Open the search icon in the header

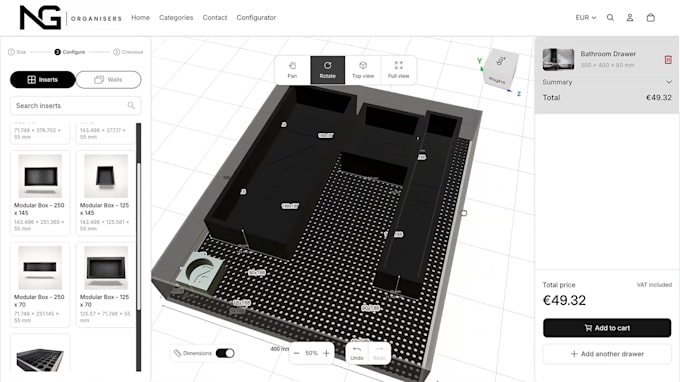point(610,18)
